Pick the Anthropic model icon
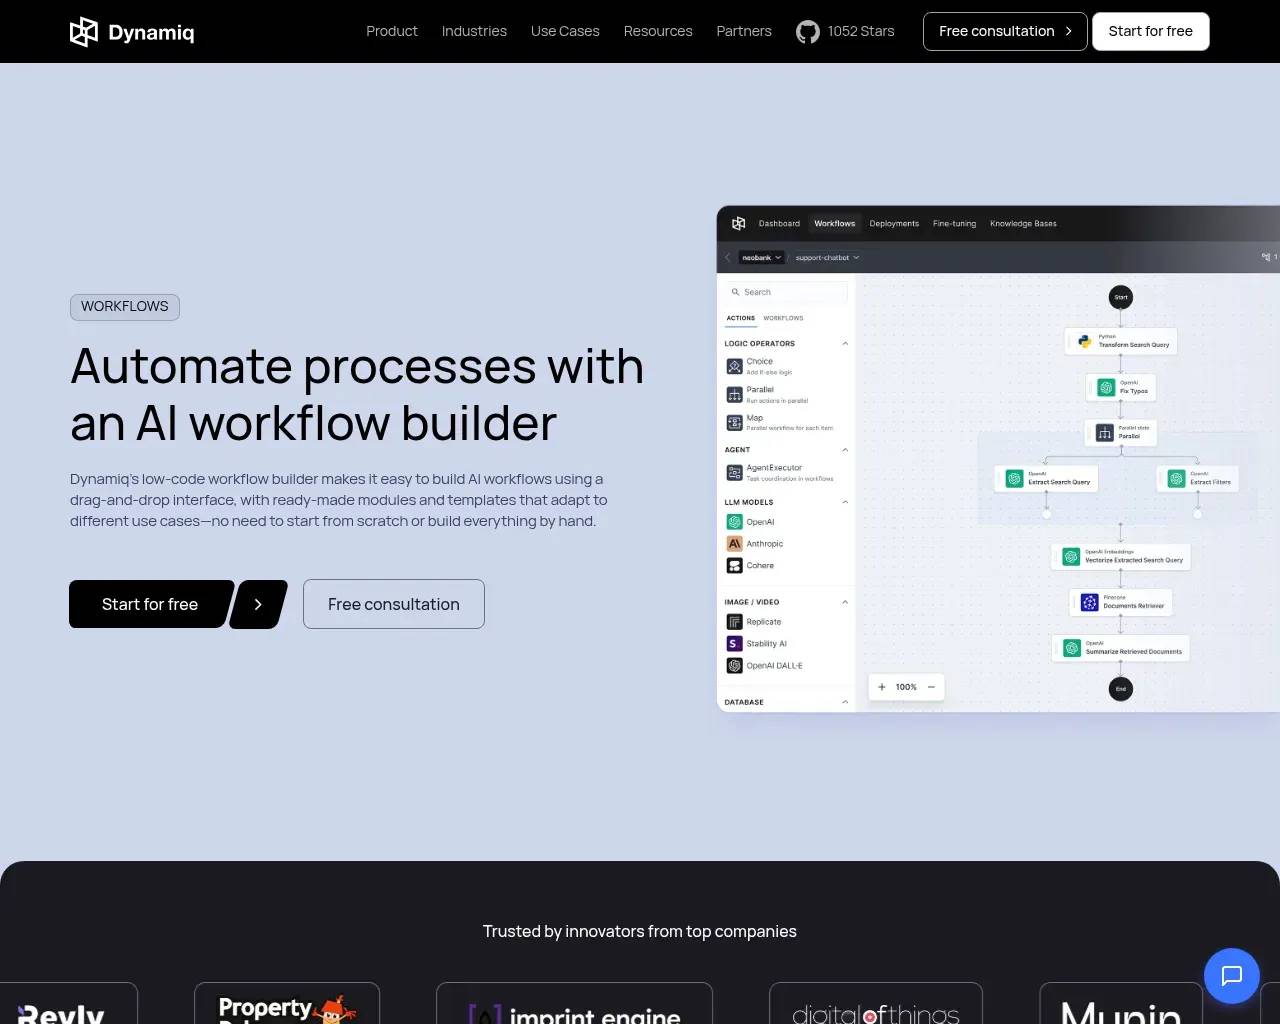 tap(734, 544)
